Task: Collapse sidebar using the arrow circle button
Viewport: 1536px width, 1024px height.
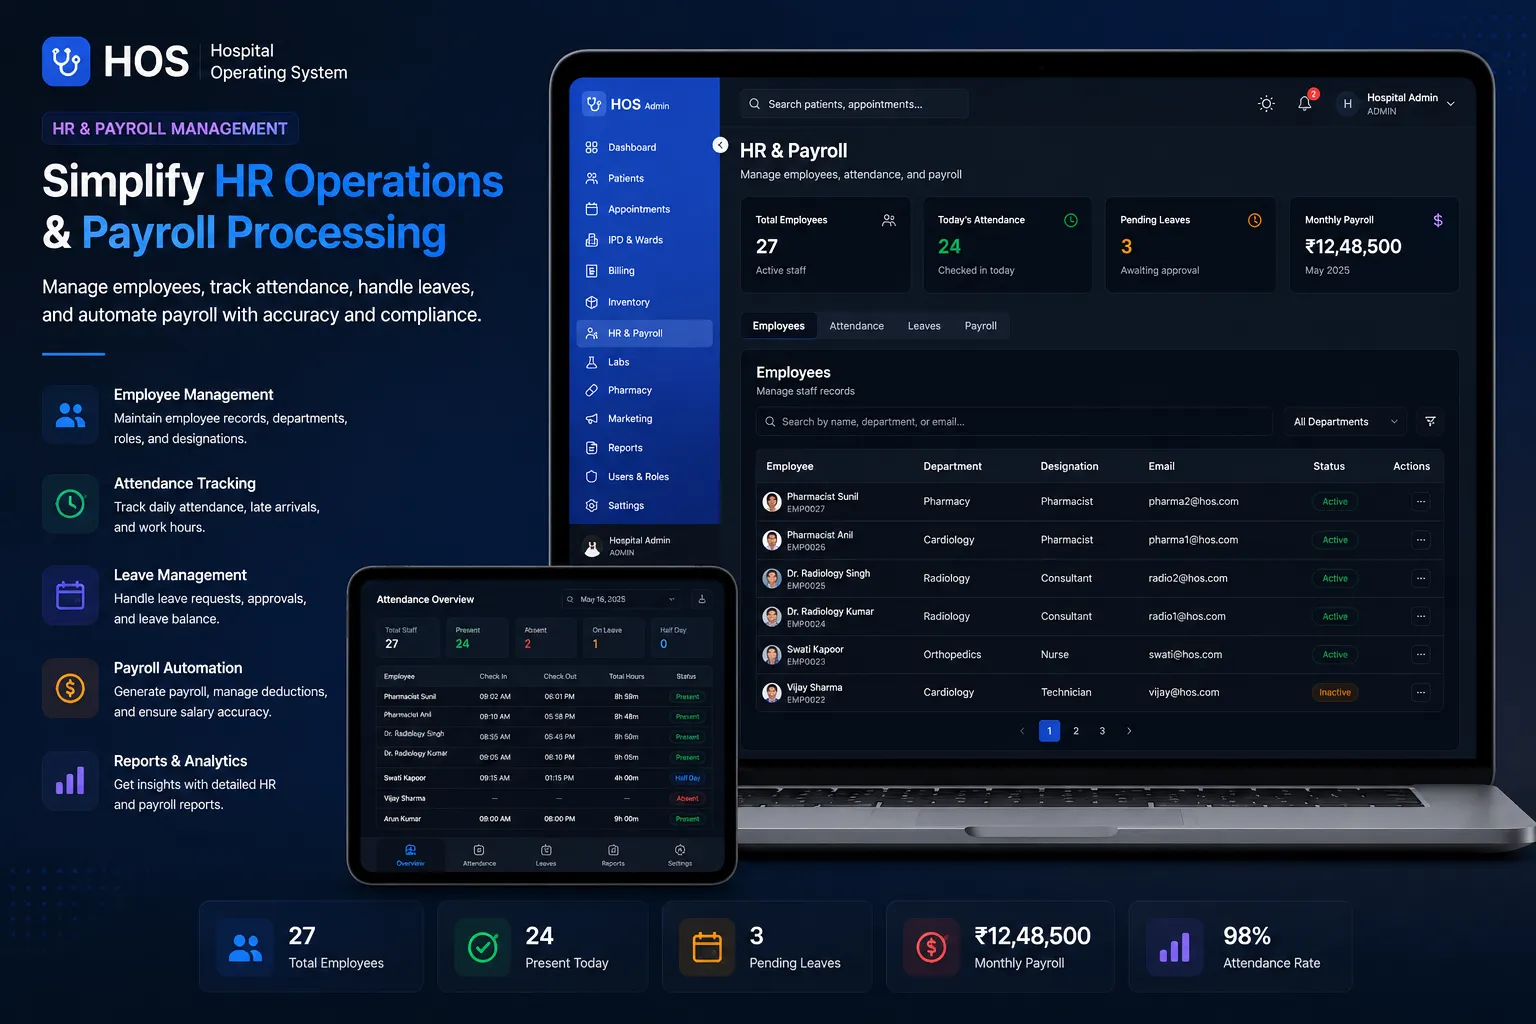Action: click(x=720, y=145)
